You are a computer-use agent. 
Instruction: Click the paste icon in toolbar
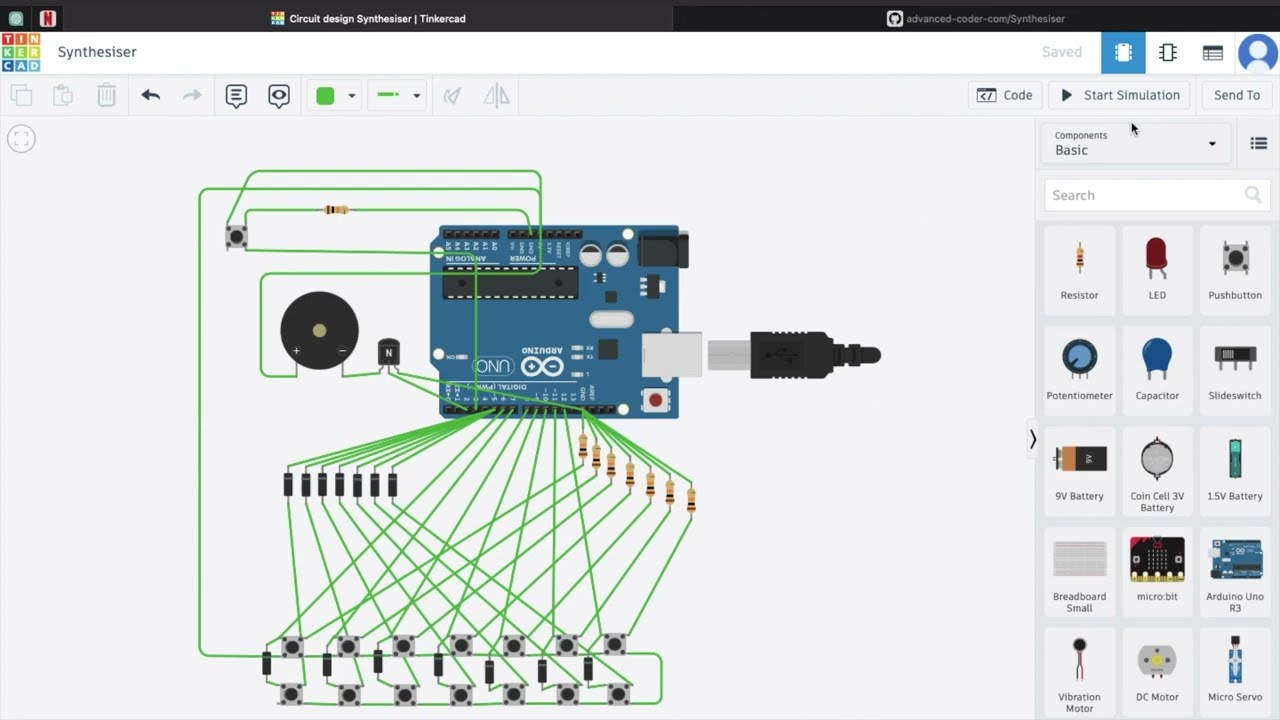click(x=63, y=95)
